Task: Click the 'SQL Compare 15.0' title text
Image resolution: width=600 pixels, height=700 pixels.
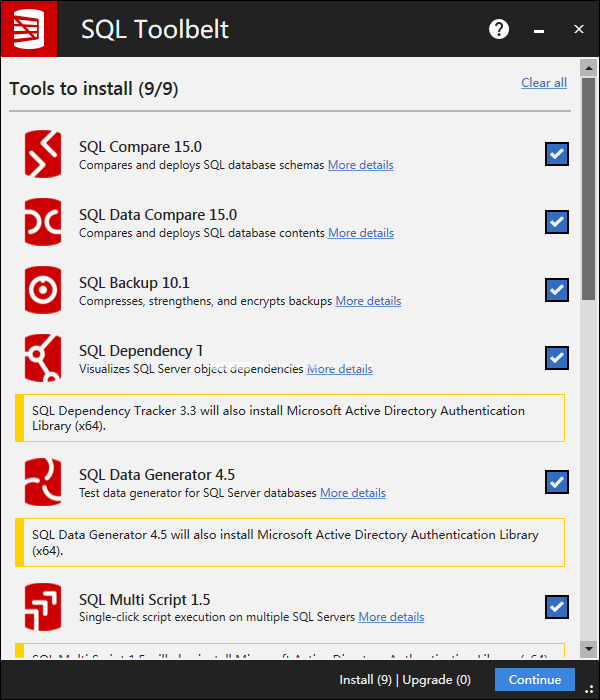Action: 140,147
